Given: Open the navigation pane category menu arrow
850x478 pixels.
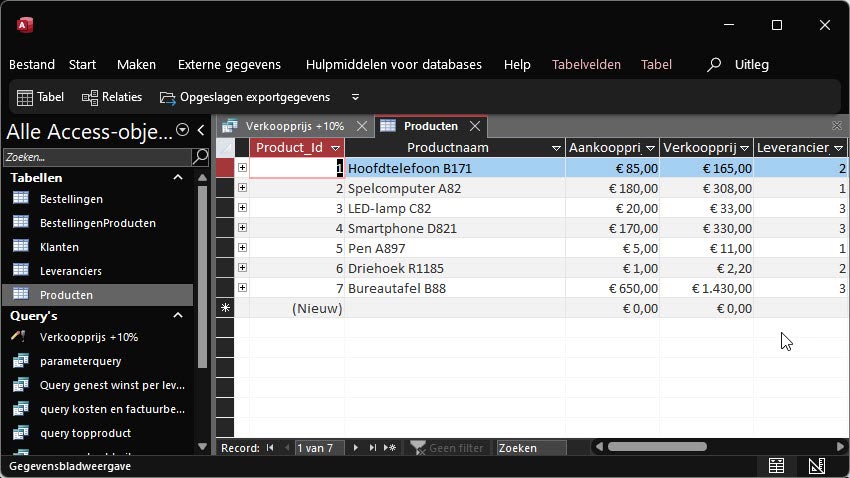Looking at the screenshot, I should coord(183,130).
